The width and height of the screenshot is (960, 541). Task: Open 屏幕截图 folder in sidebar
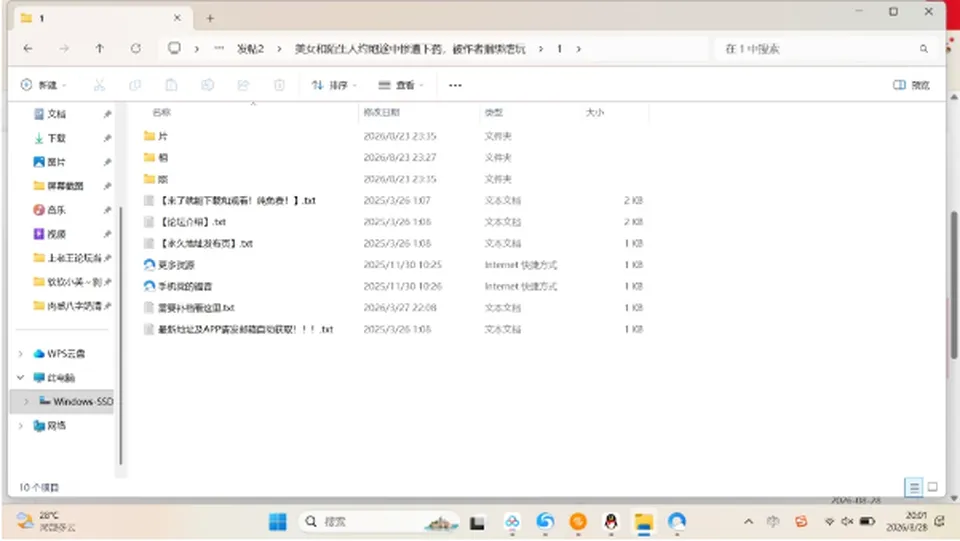point(66,185)
